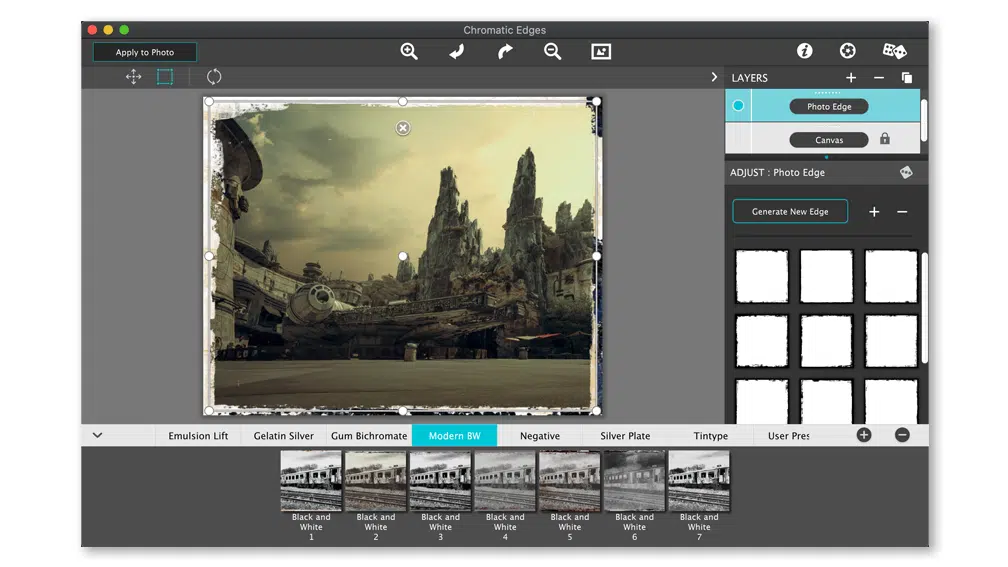Open the Emulsion Lift tab
The width and height of the screenshot is (1008, 567).
(x=198, y=436)
